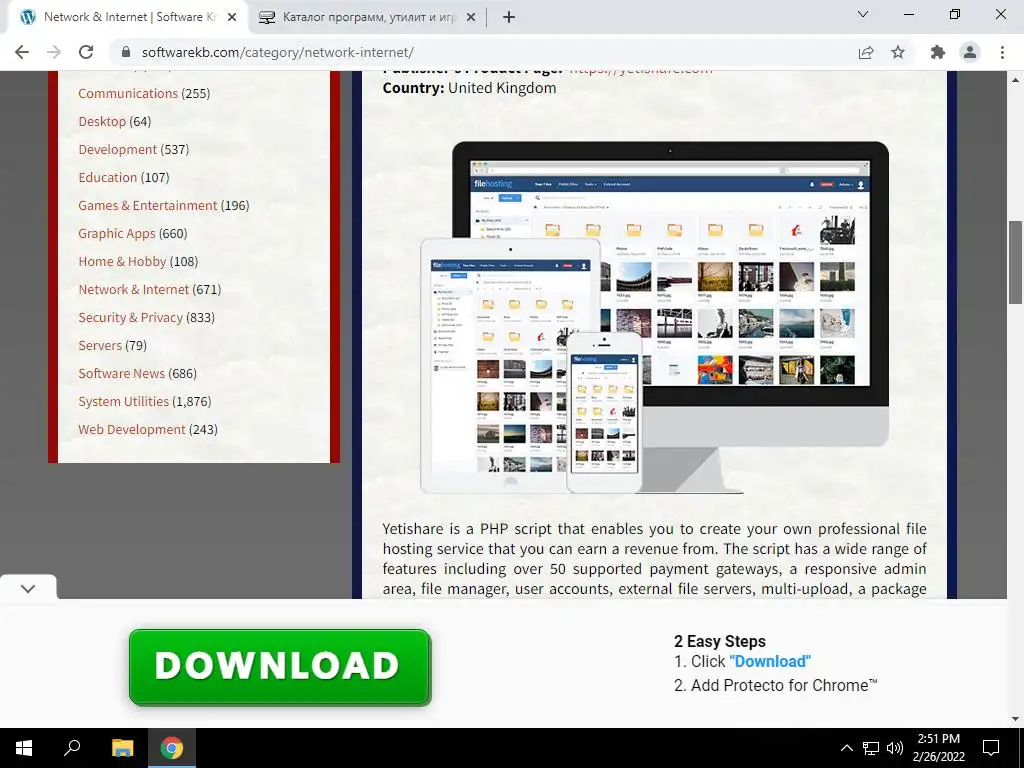Collapse the bottom ad banner chevron
Viewport: 1024px width, 768px height.
point(28,588)
